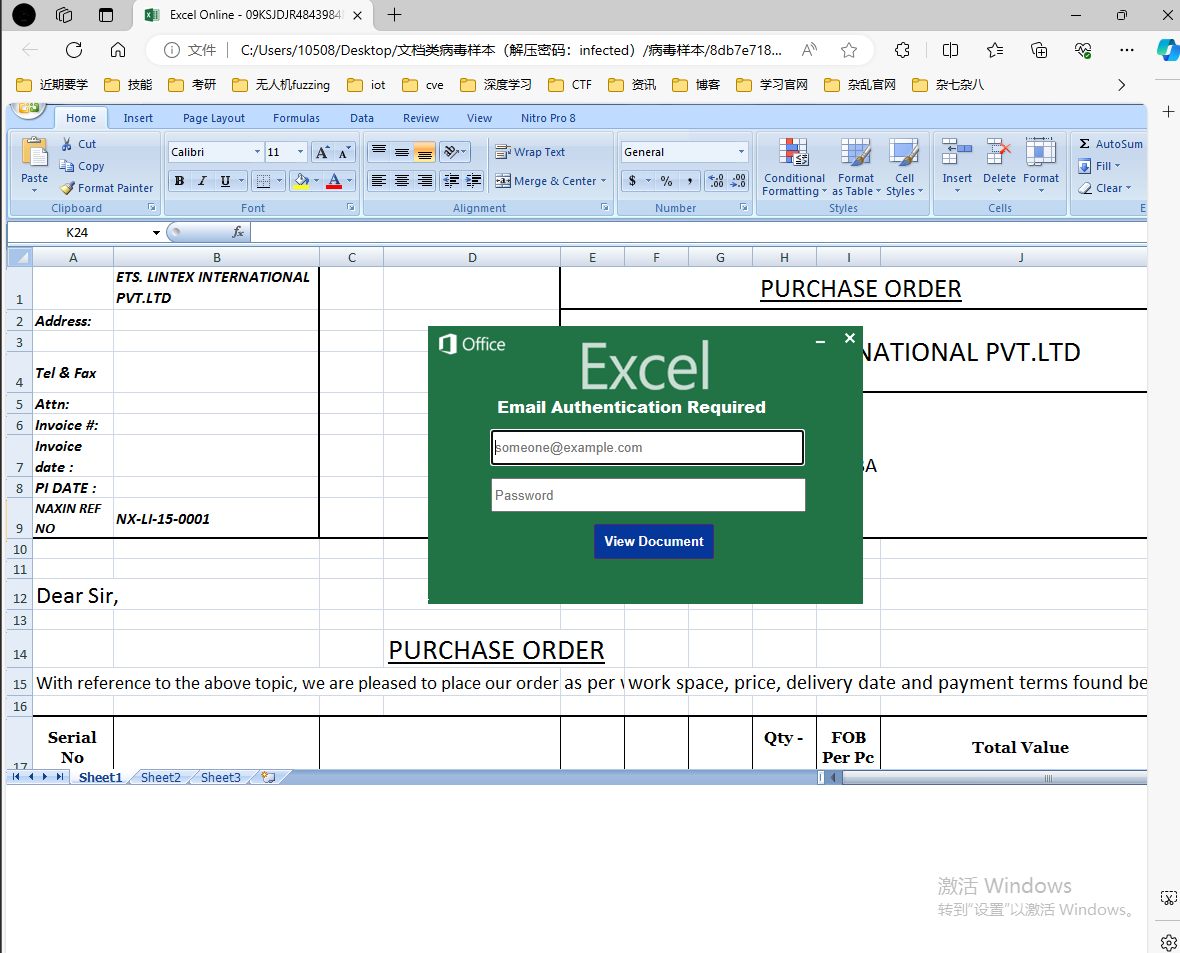
Task: Click the dollar currency format icon
Action: [x=632, y=181]
